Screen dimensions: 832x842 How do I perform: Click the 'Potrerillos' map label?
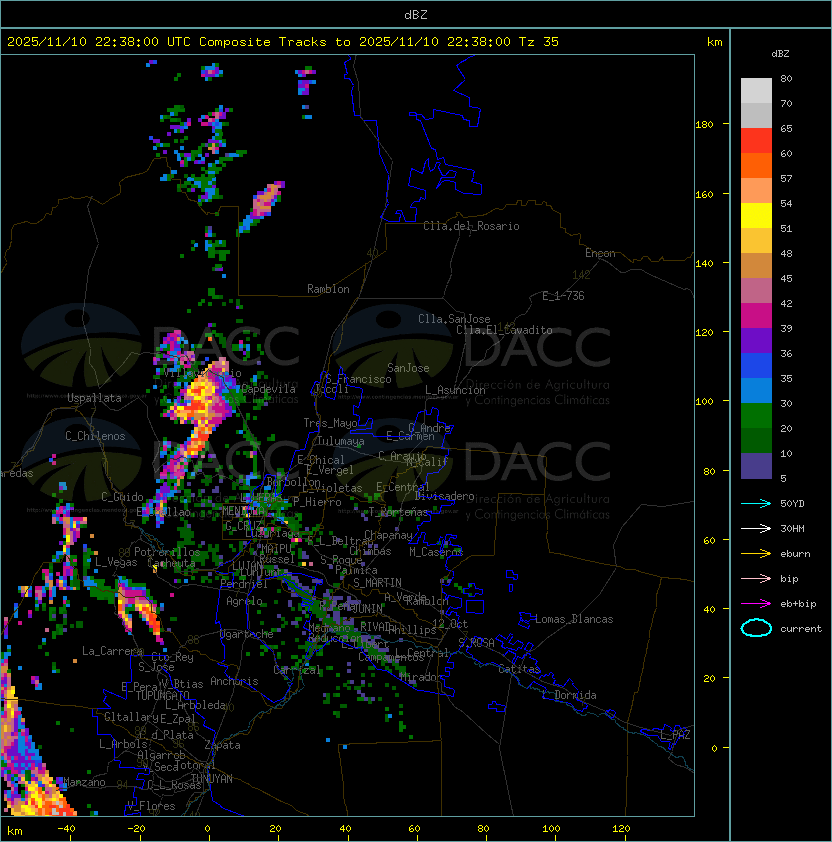(167, 552)
